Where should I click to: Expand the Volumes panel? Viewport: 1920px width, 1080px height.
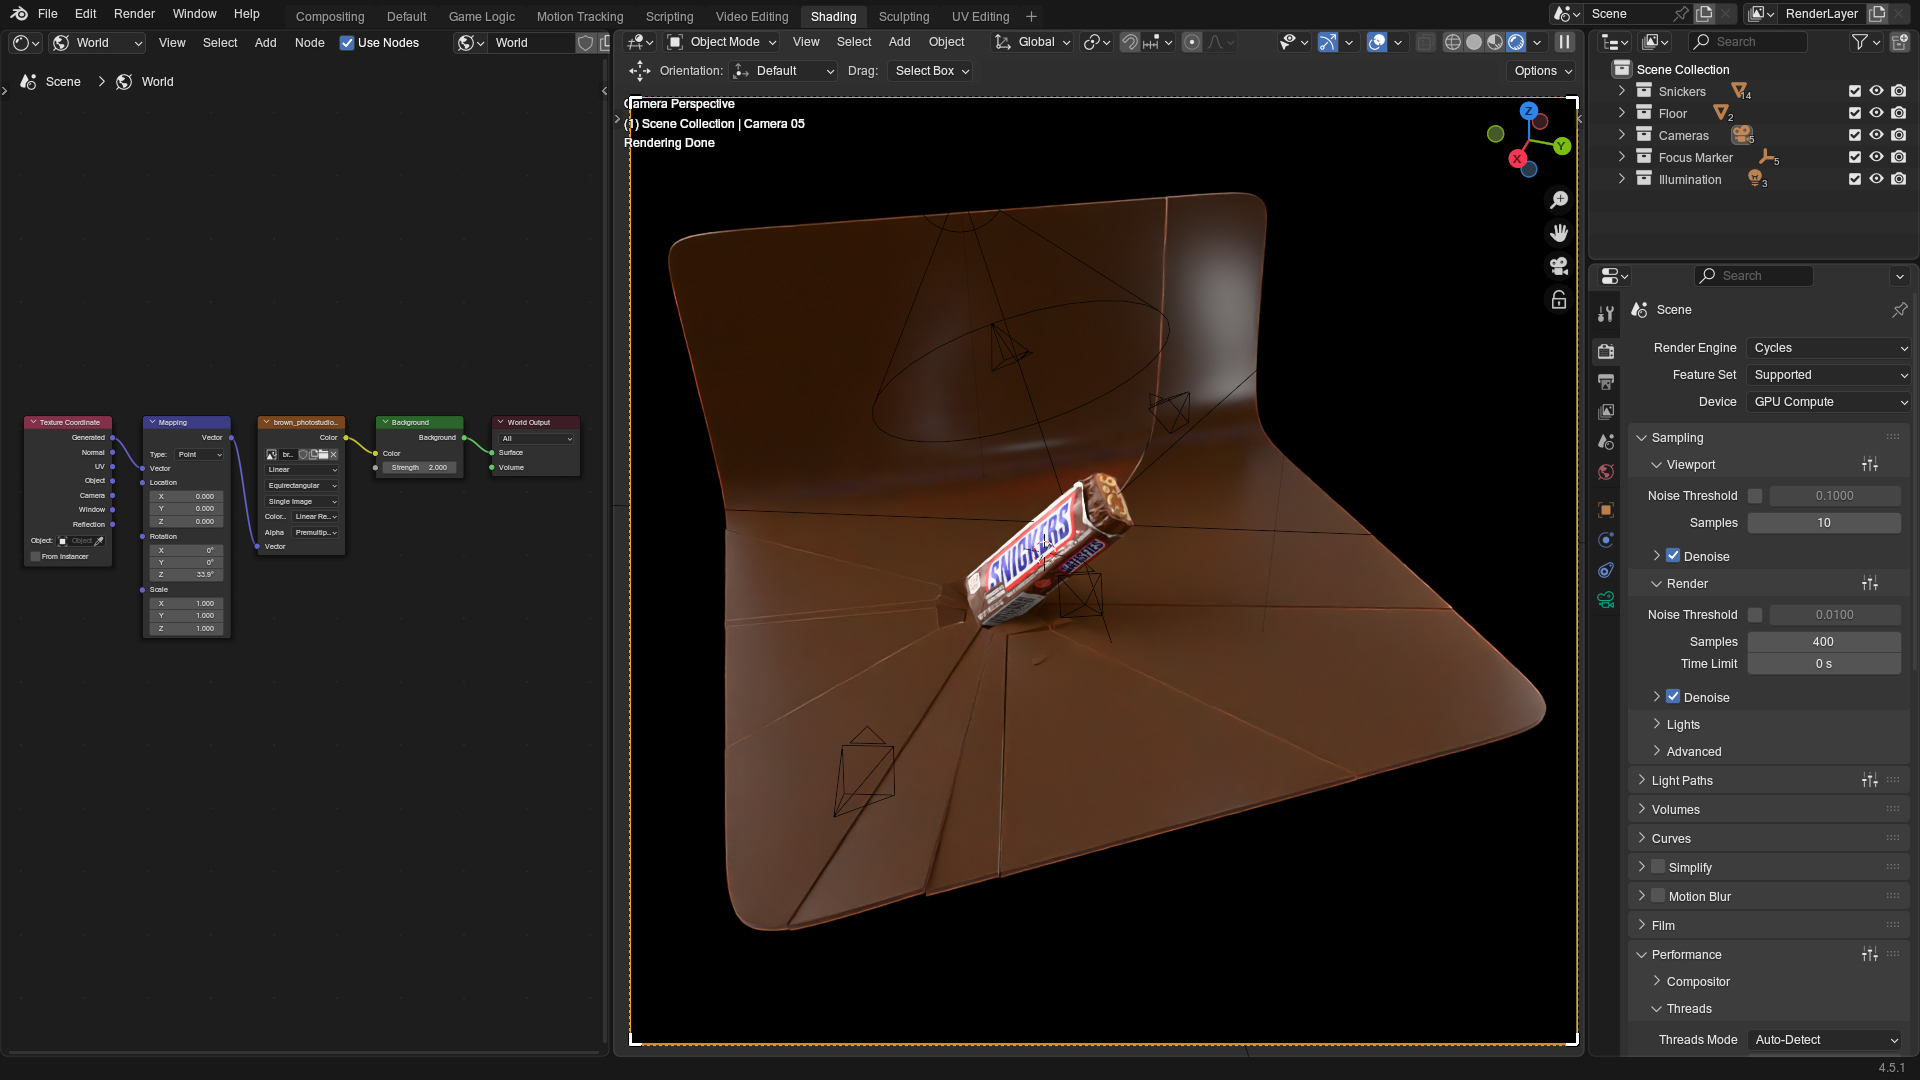coord(1675,810)
